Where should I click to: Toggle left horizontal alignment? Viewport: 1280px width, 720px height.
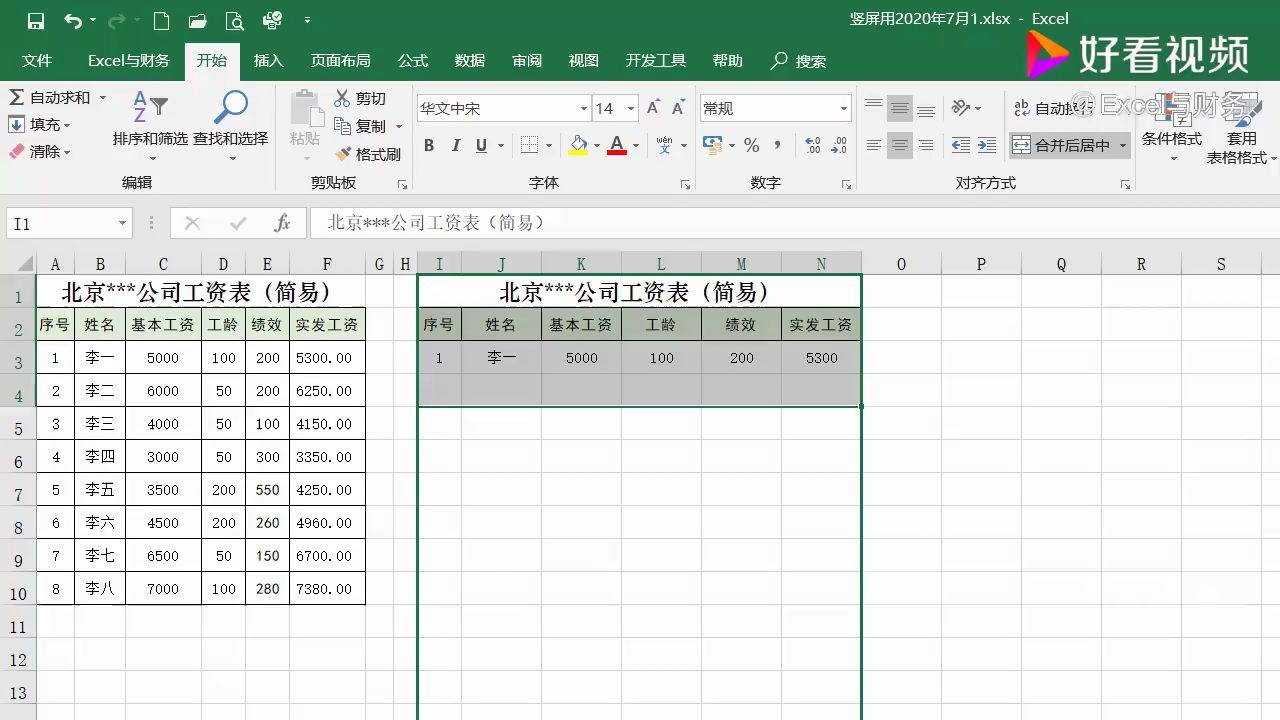tap(874, 145)
